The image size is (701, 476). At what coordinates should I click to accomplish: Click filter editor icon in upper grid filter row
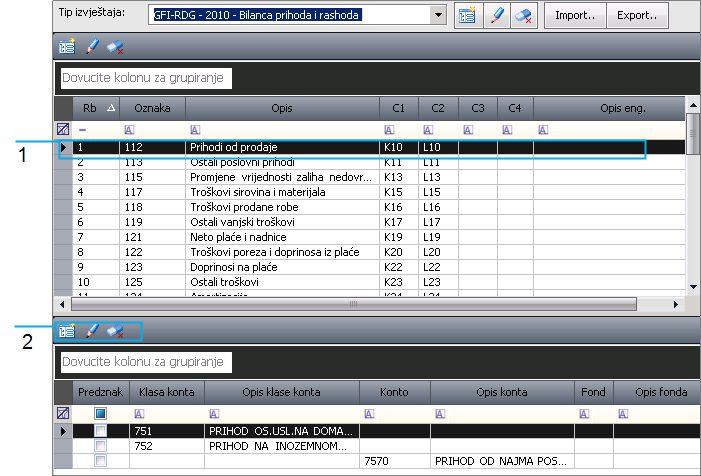click(63, 130)
